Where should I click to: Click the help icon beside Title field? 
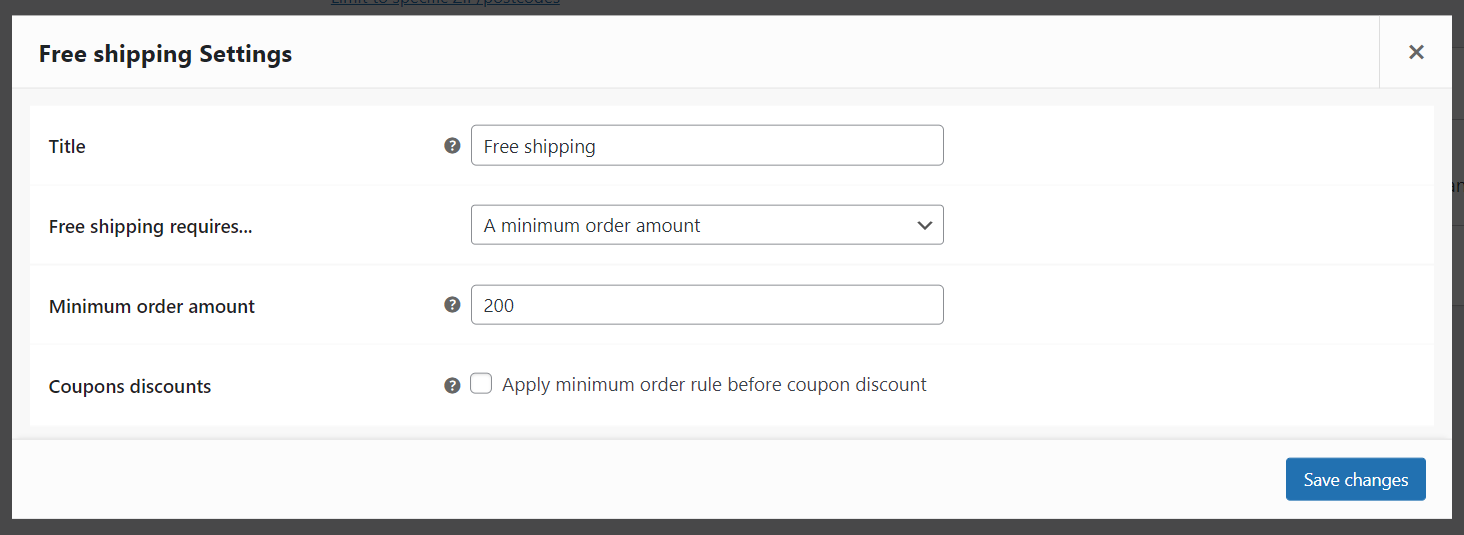pyautogui.click(x=452, y=145)
